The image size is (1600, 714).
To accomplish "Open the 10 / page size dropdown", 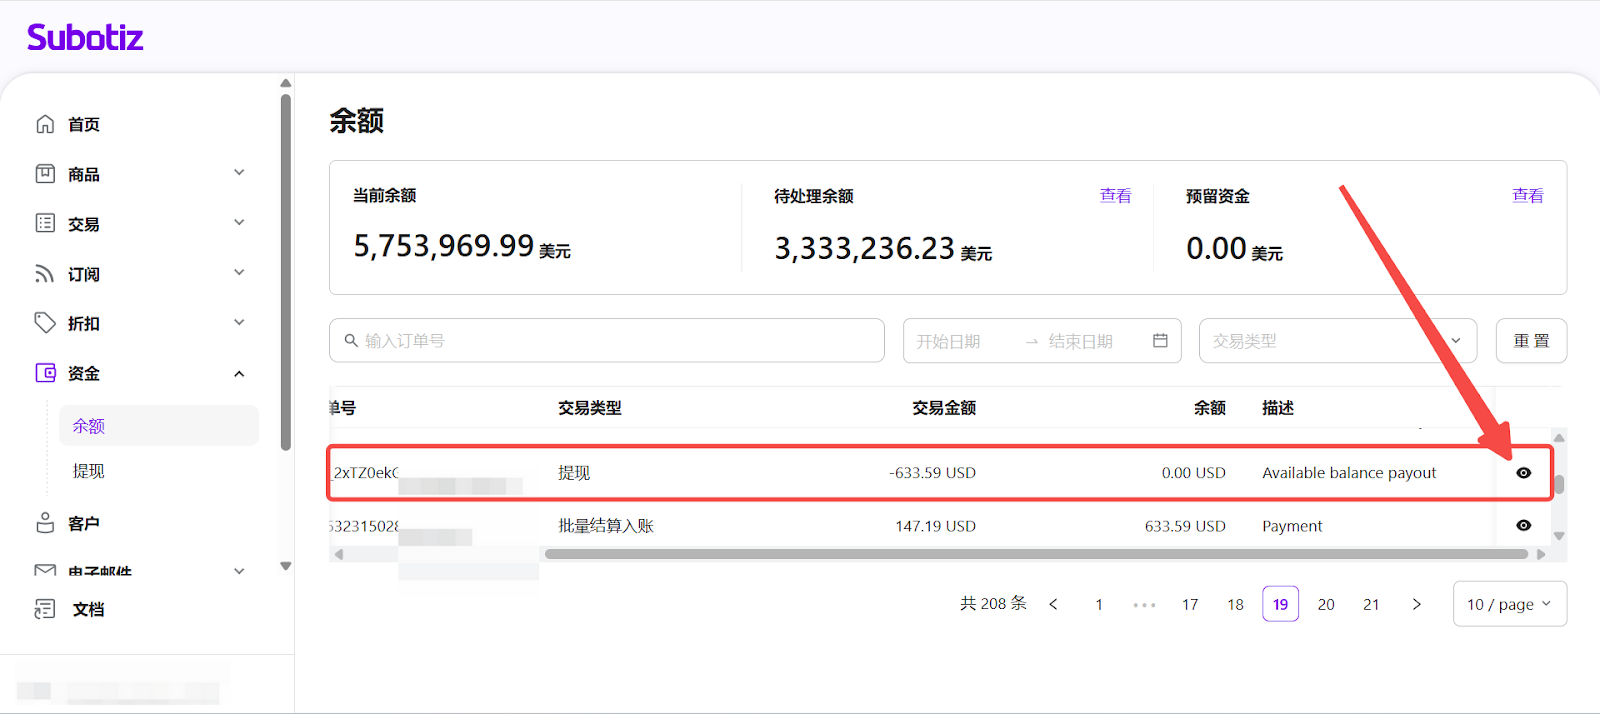I will (x=1508, y=604).
